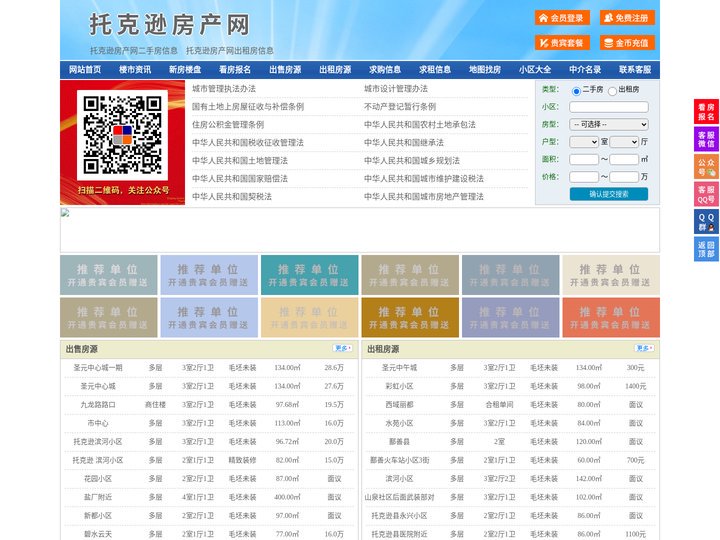Open 水苑小区 rental listing
Viewport: 720px width, 540px height.
[x=399, y=423]
